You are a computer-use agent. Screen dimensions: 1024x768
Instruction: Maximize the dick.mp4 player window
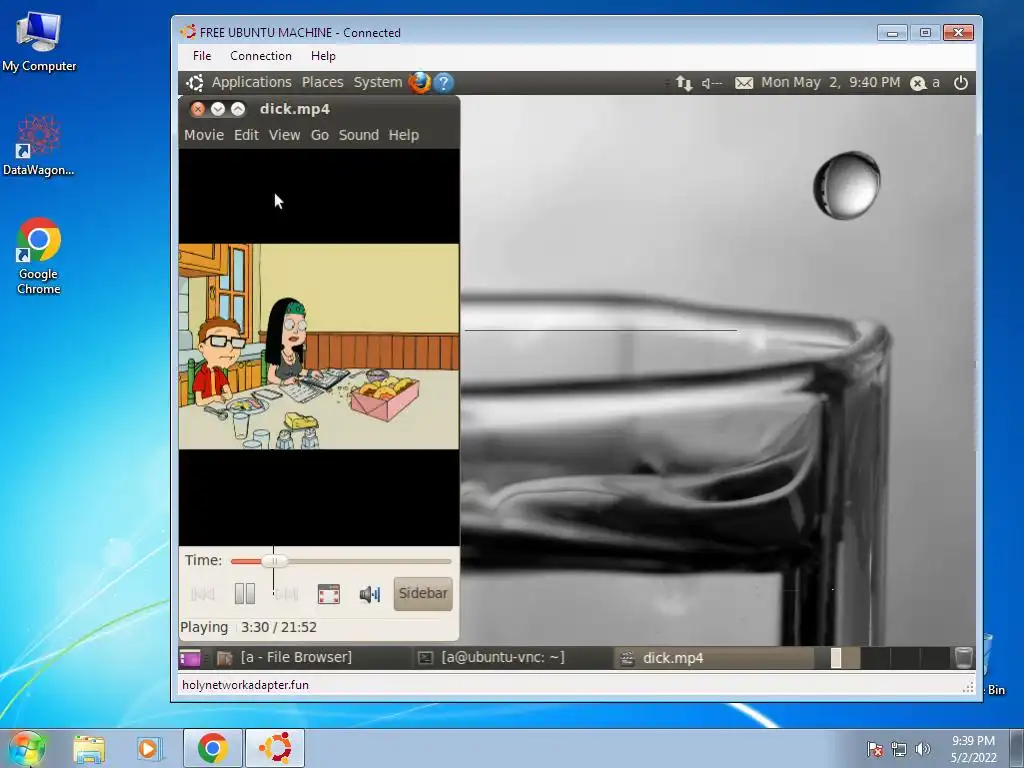coord(238,109)
